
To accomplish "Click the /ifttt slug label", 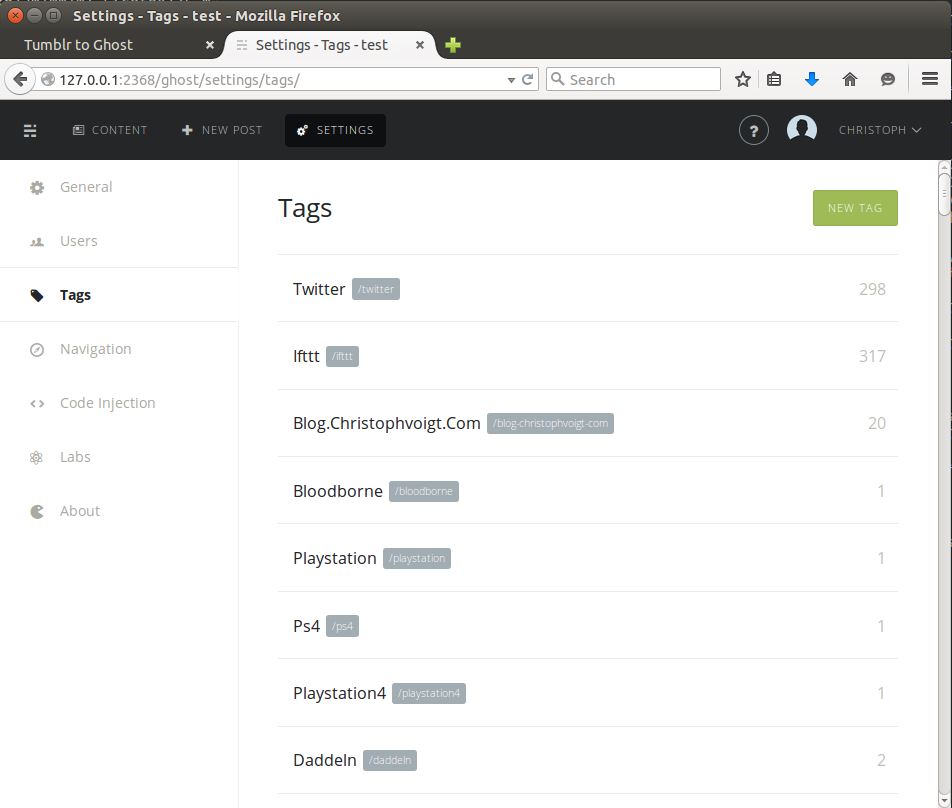I will (342, 356).
